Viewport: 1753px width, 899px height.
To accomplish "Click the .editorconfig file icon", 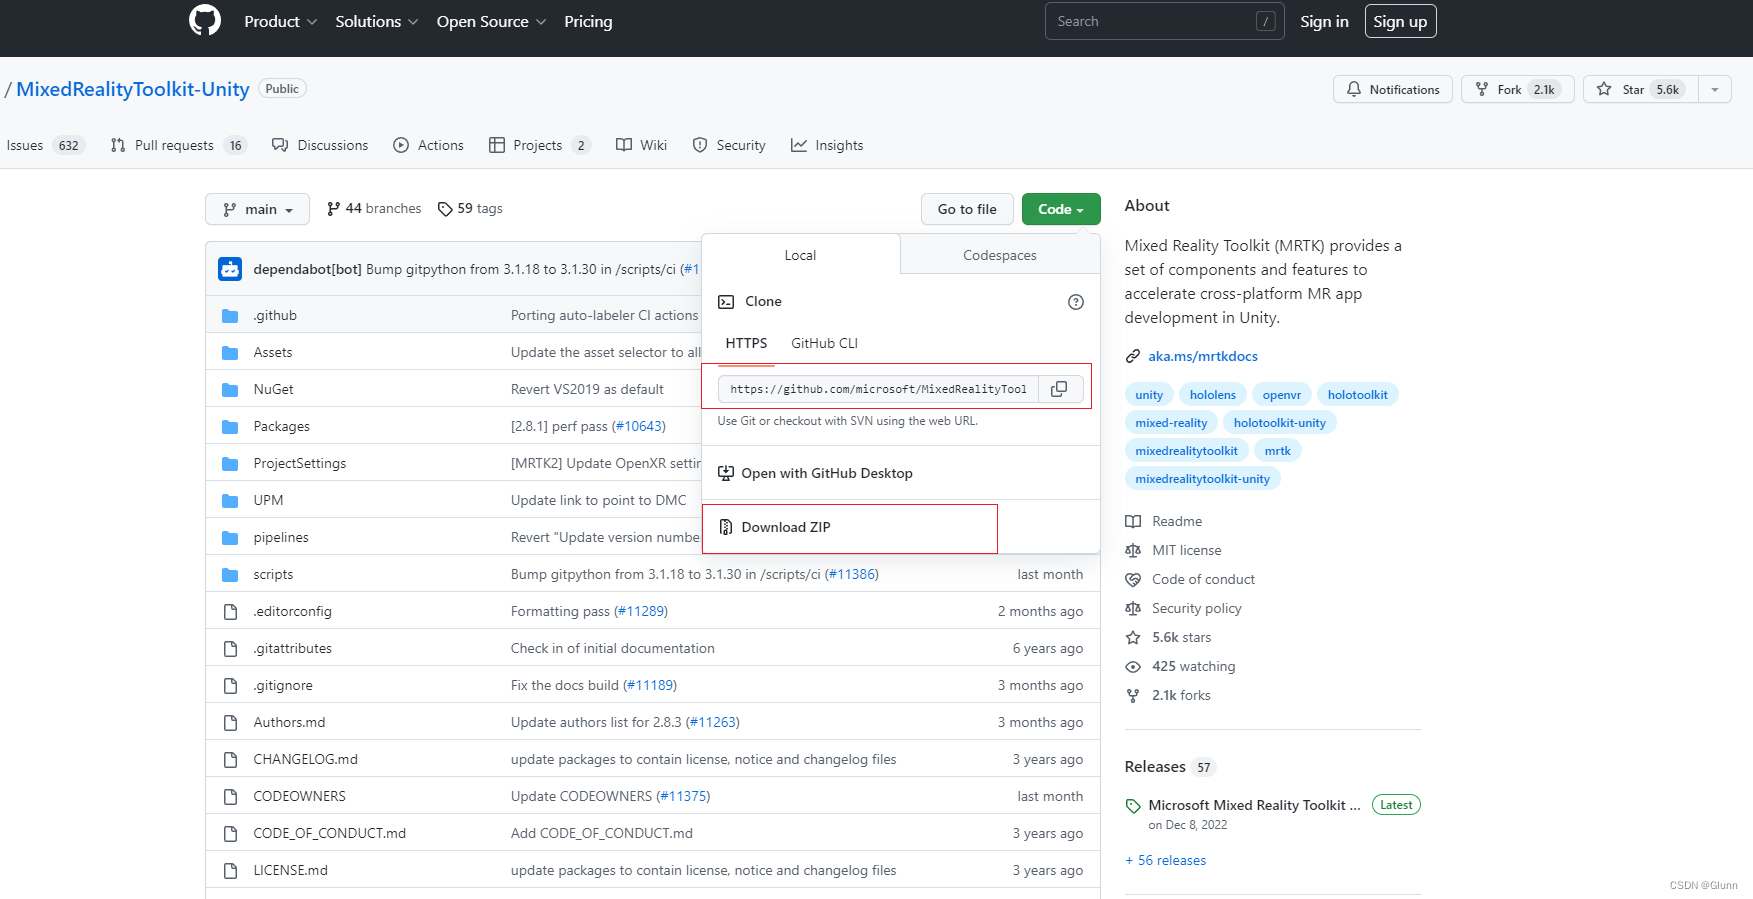I will (230, 612).
